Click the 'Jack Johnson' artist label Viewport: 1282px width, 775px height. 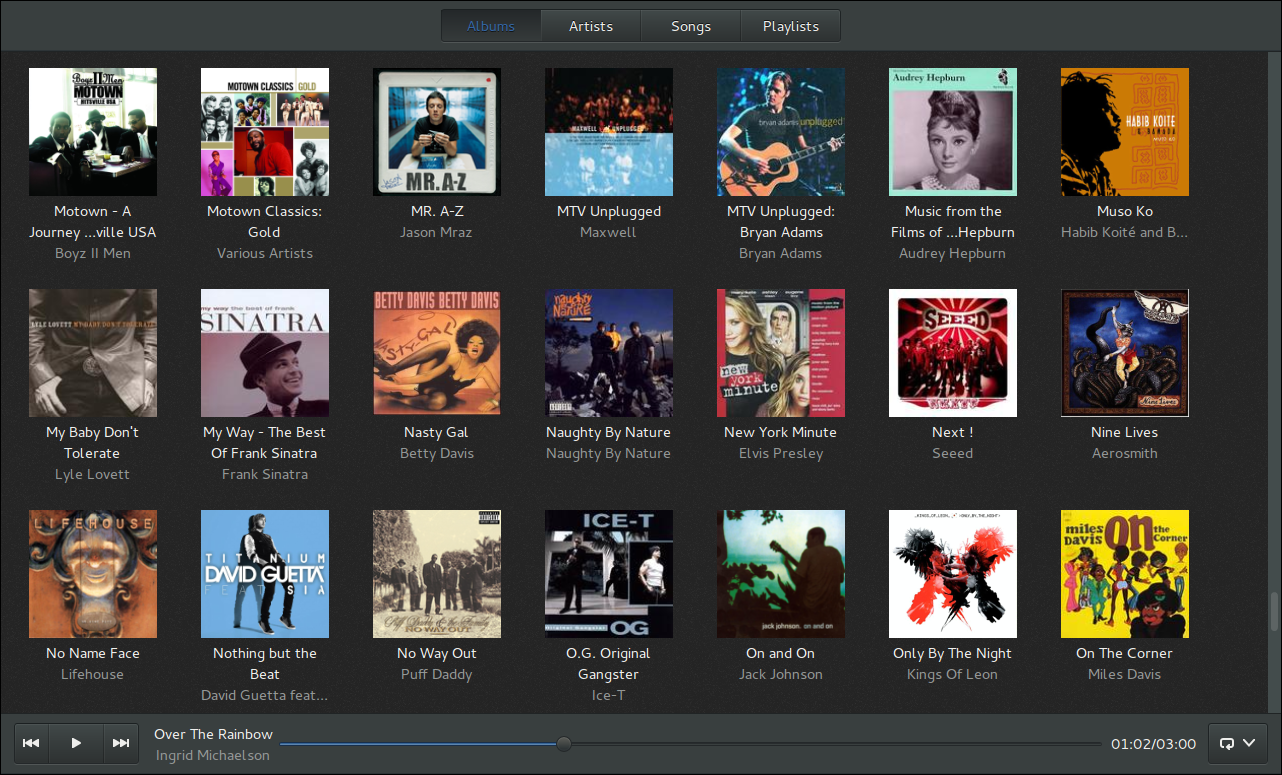tap(781, 674)
